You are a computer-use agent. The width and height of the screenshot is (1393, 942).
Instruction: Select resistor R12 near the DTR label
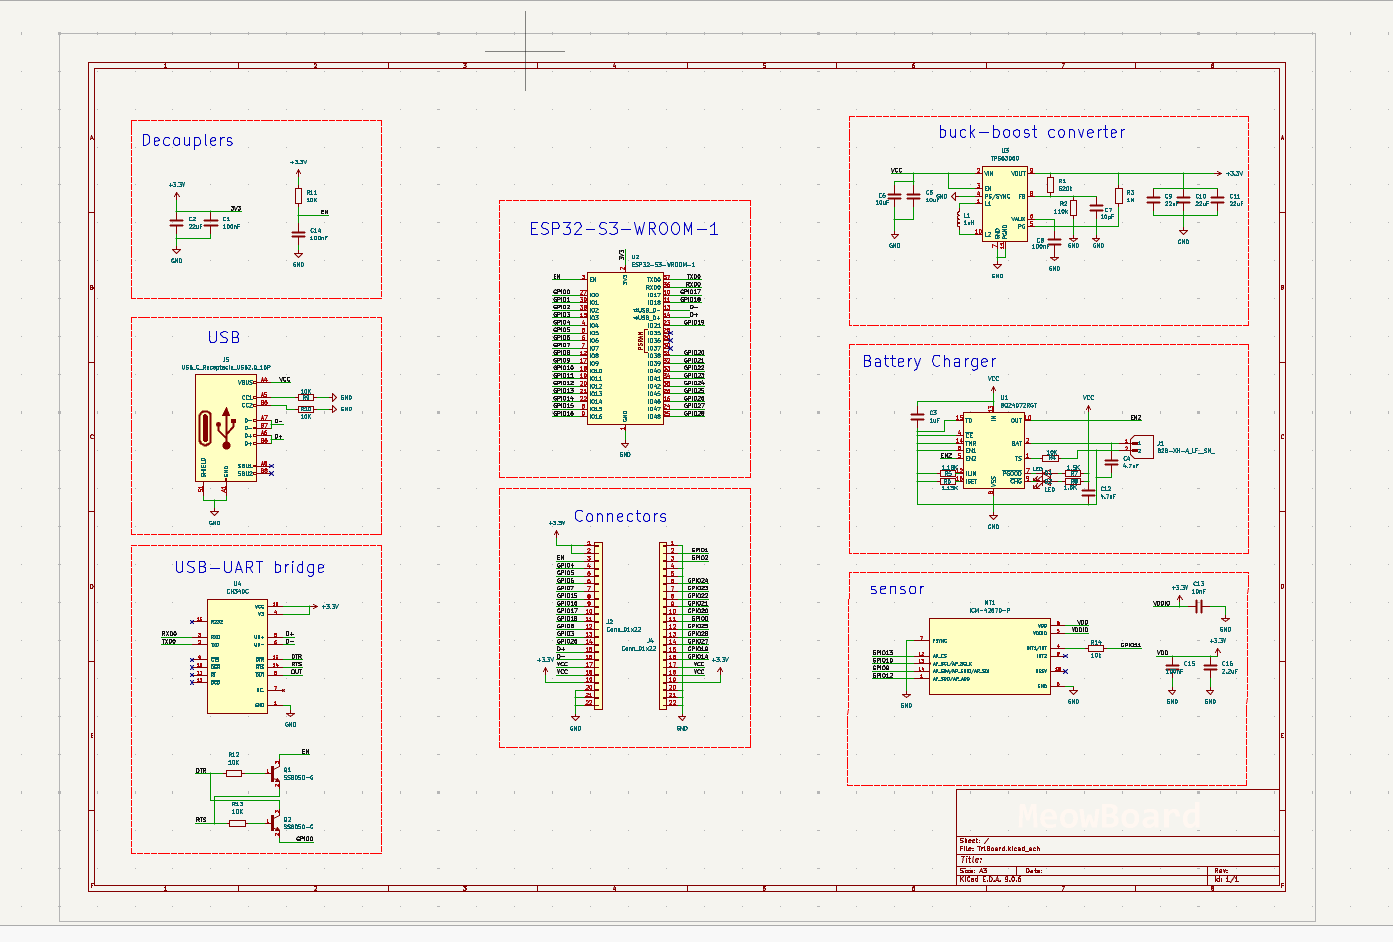click(x=233, y=773)
